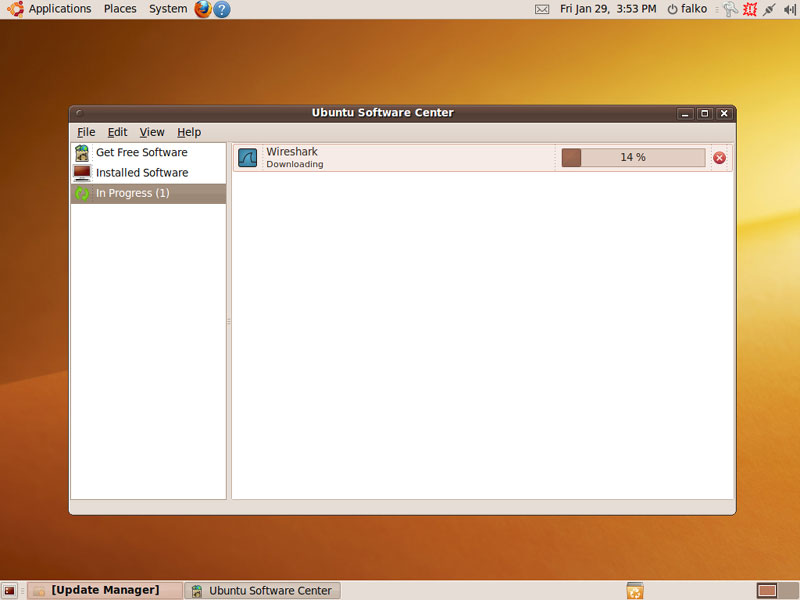Open the trash icon in bottom panel
Image resolution: width=800 pixels, height=600 pixels.
pyautogui.click(x=634, y=591)
